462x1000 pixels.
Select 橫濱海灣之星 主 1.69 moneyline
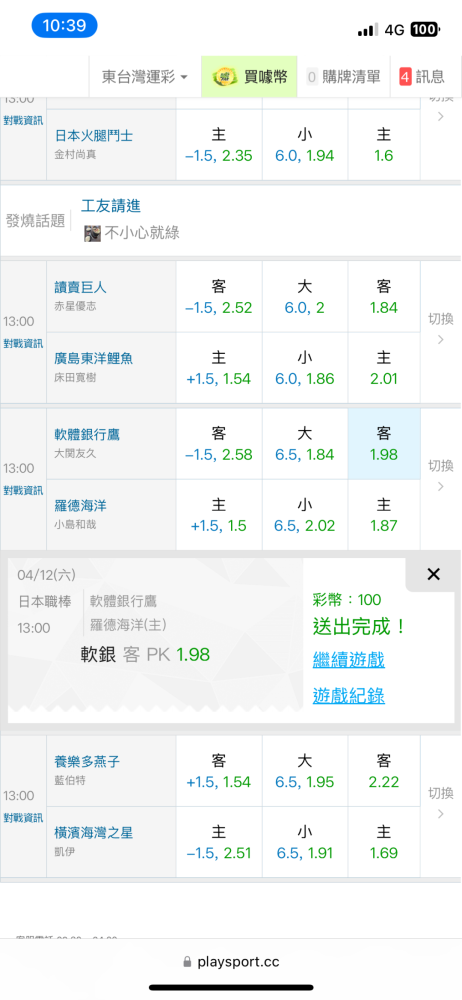[384, 842]
